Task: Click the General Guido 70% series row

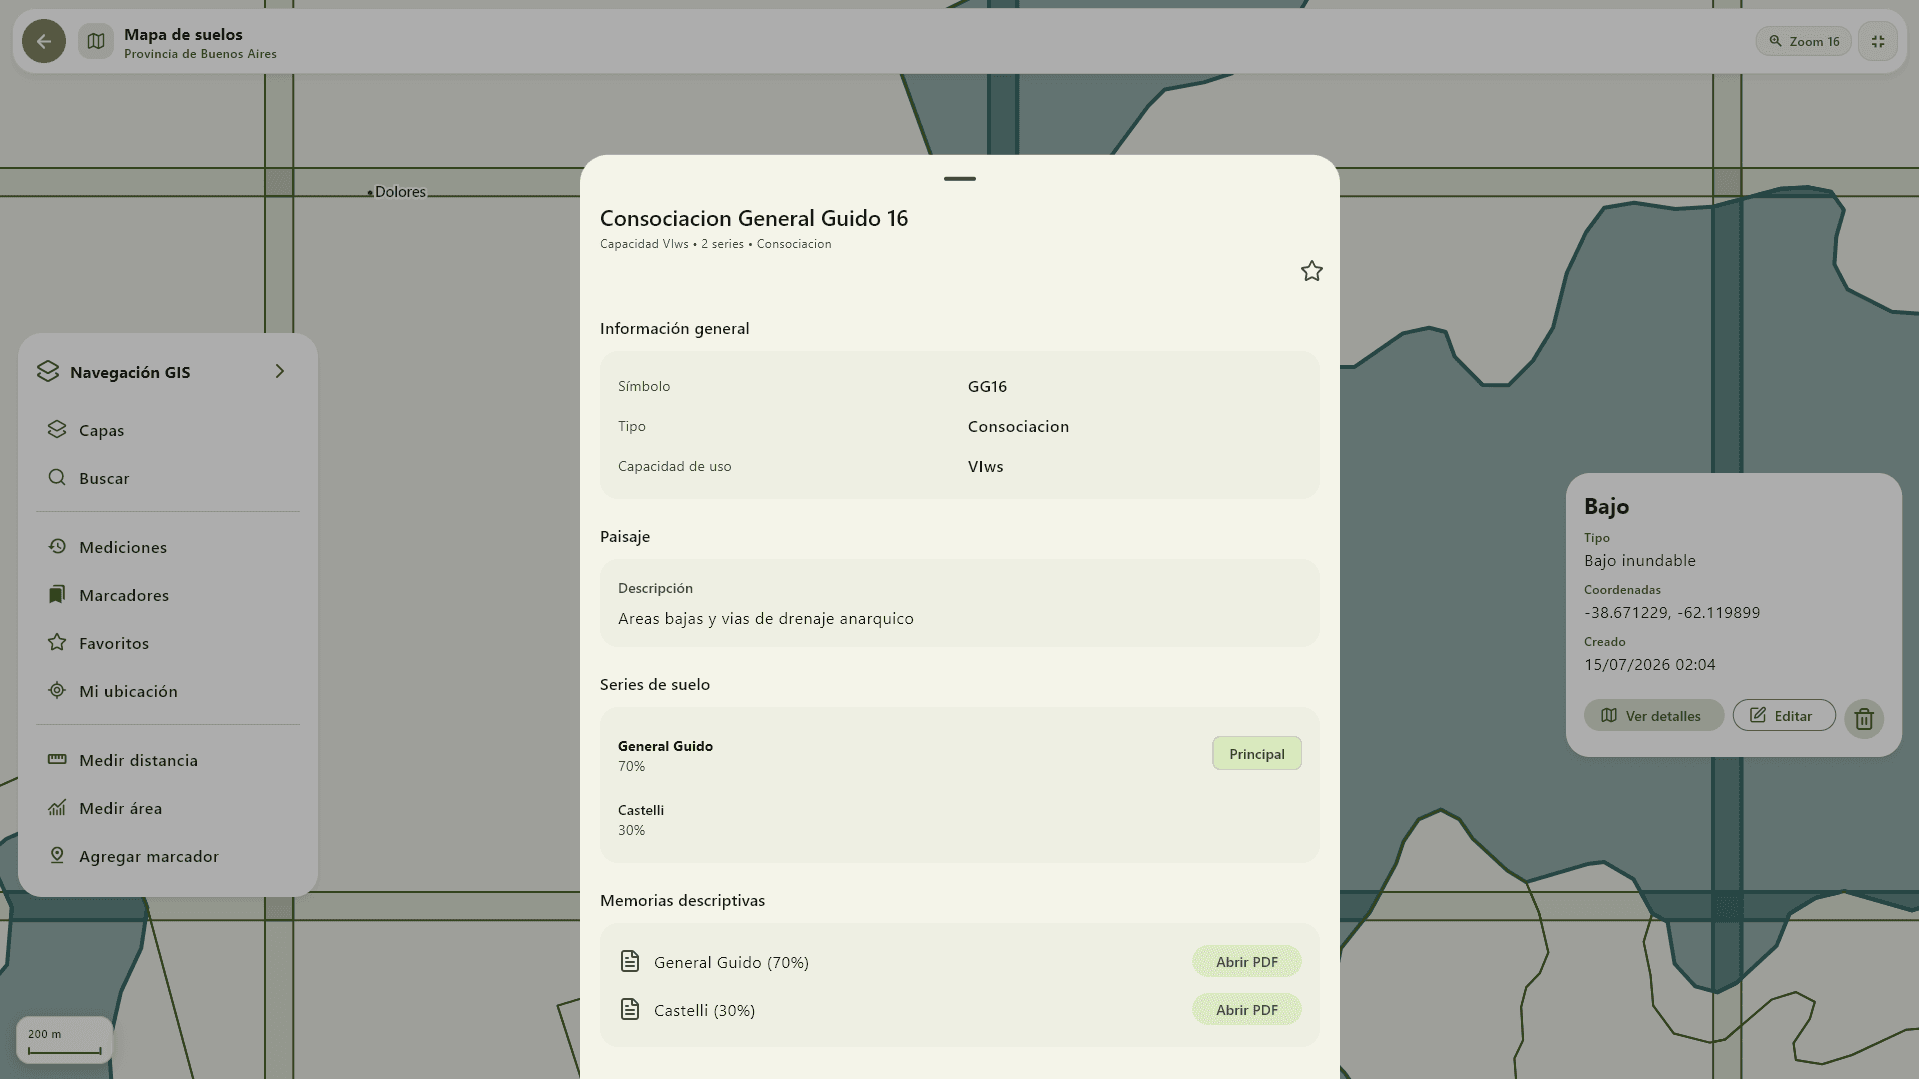Action: pos(960,755)
